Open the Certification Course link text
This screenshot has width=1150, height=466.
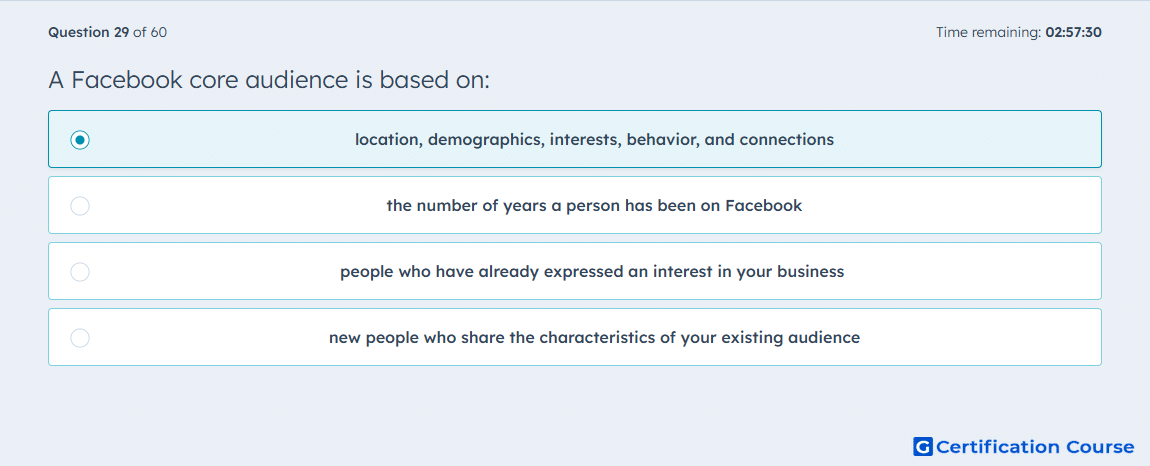pyautogui.click(x=1035, y=446)
